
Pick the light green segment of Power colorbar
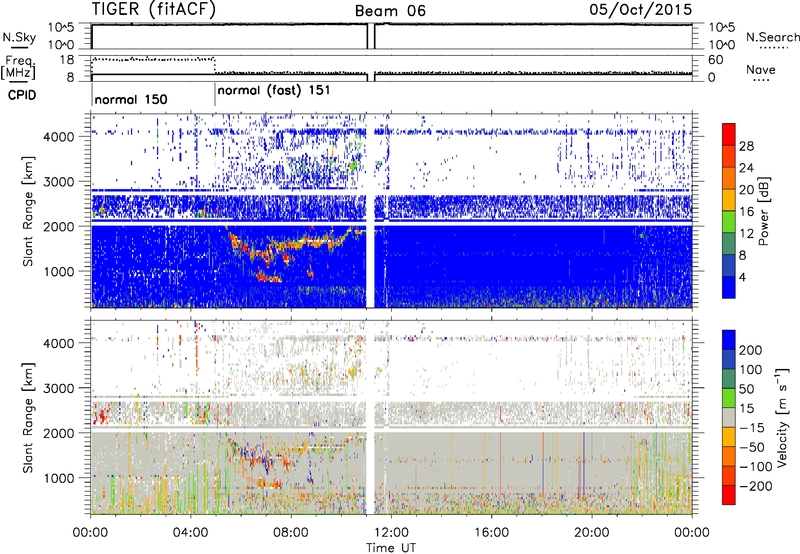click(x=729, y=221)
